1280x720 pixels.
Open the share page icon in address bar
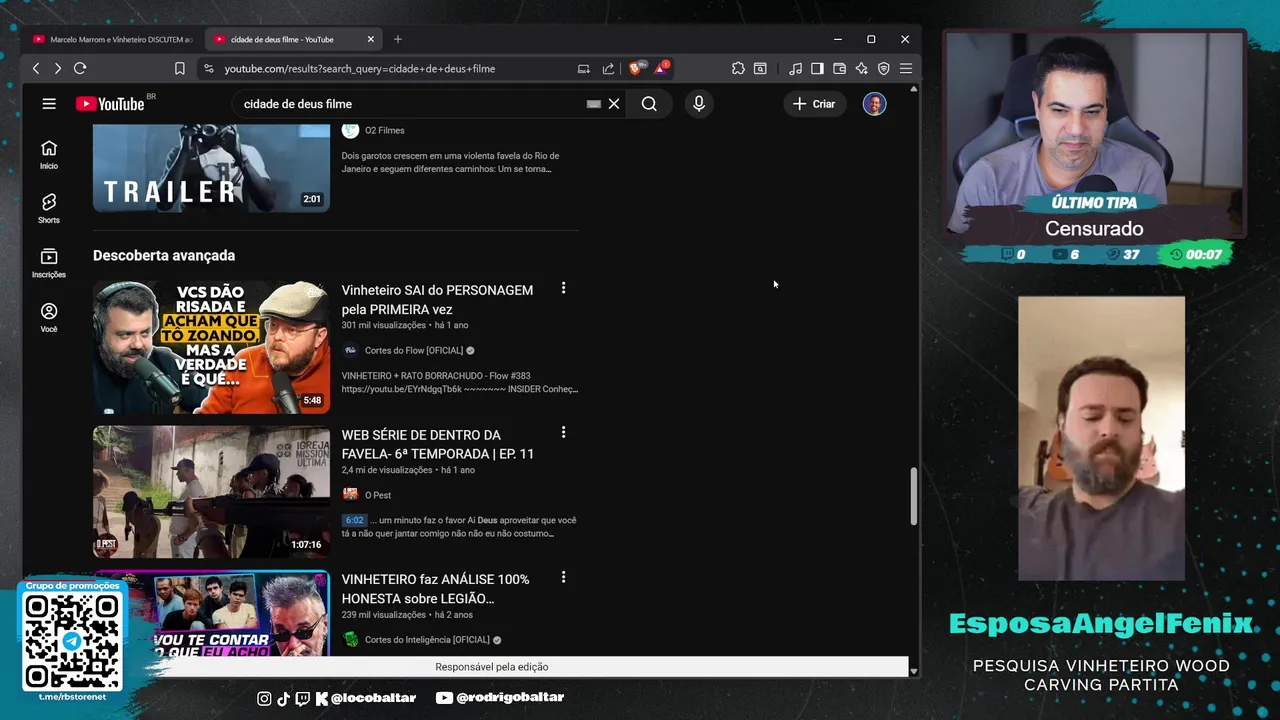click(608, 68)
